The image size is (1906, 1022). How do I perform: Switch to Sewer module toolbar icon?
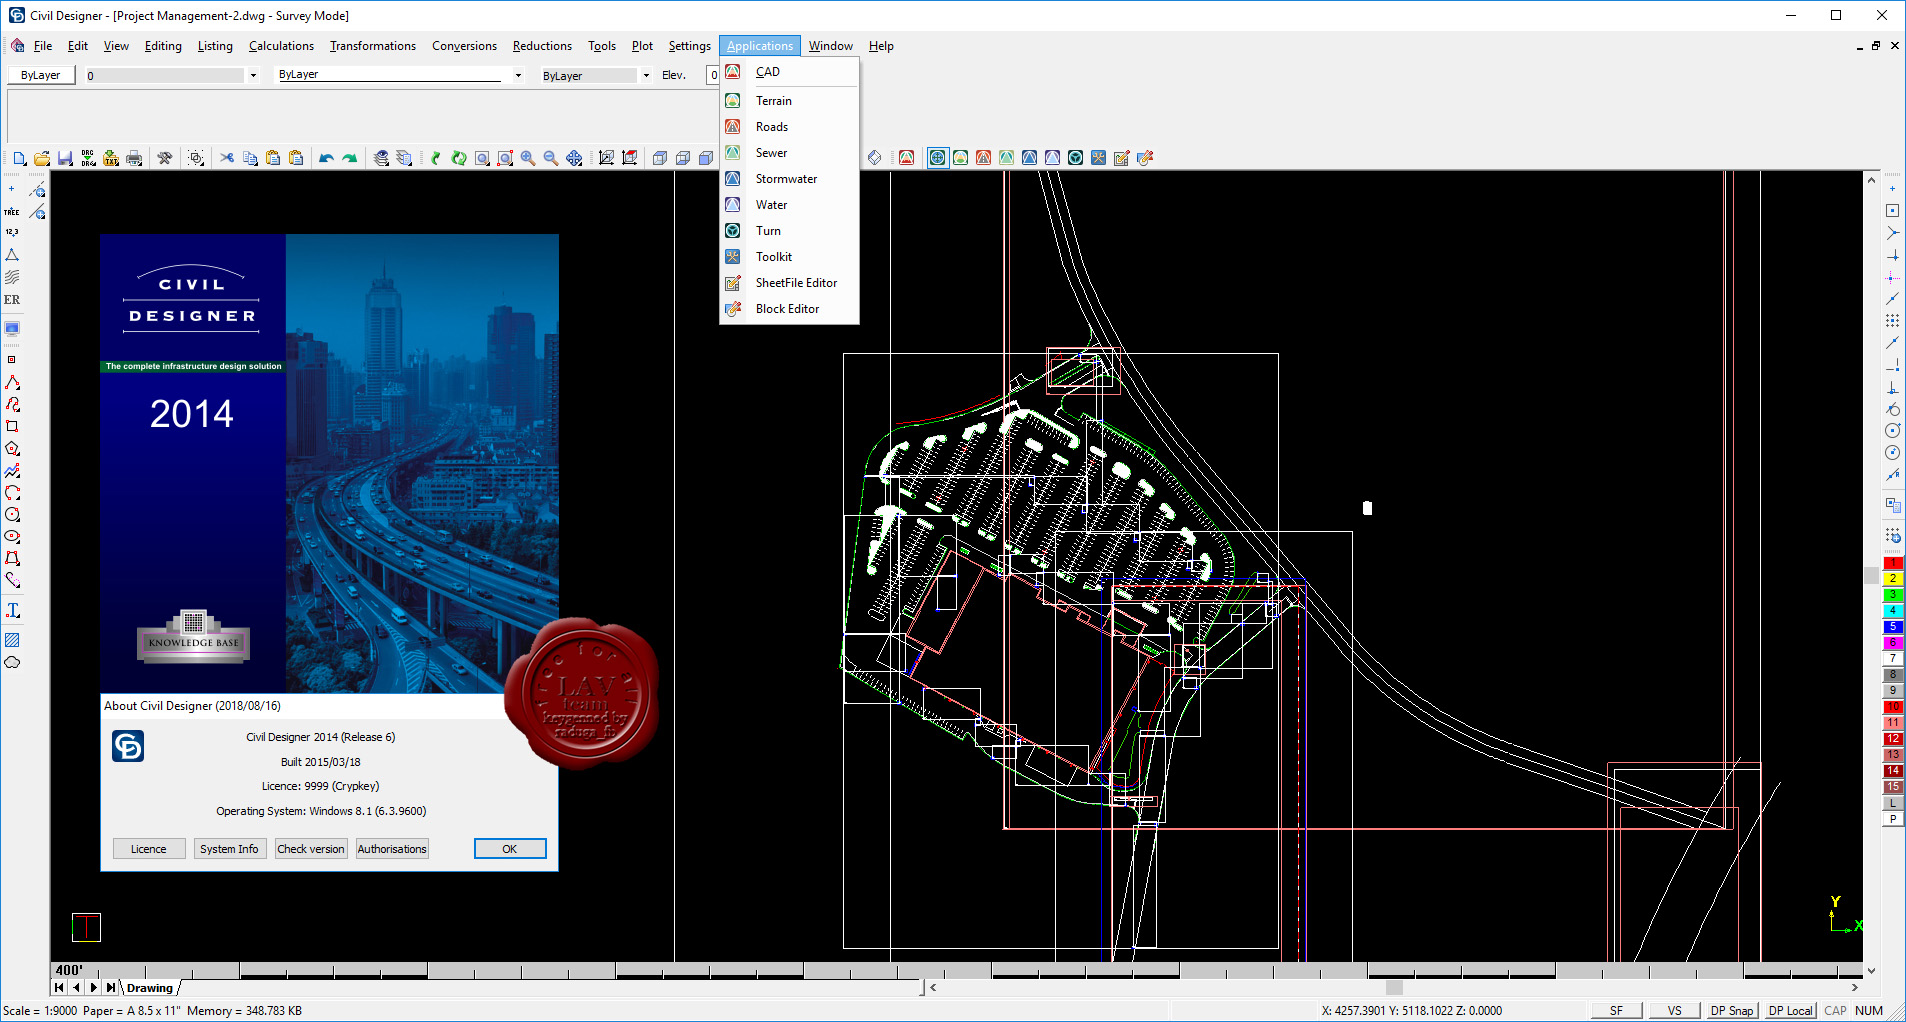point(1007,158)
